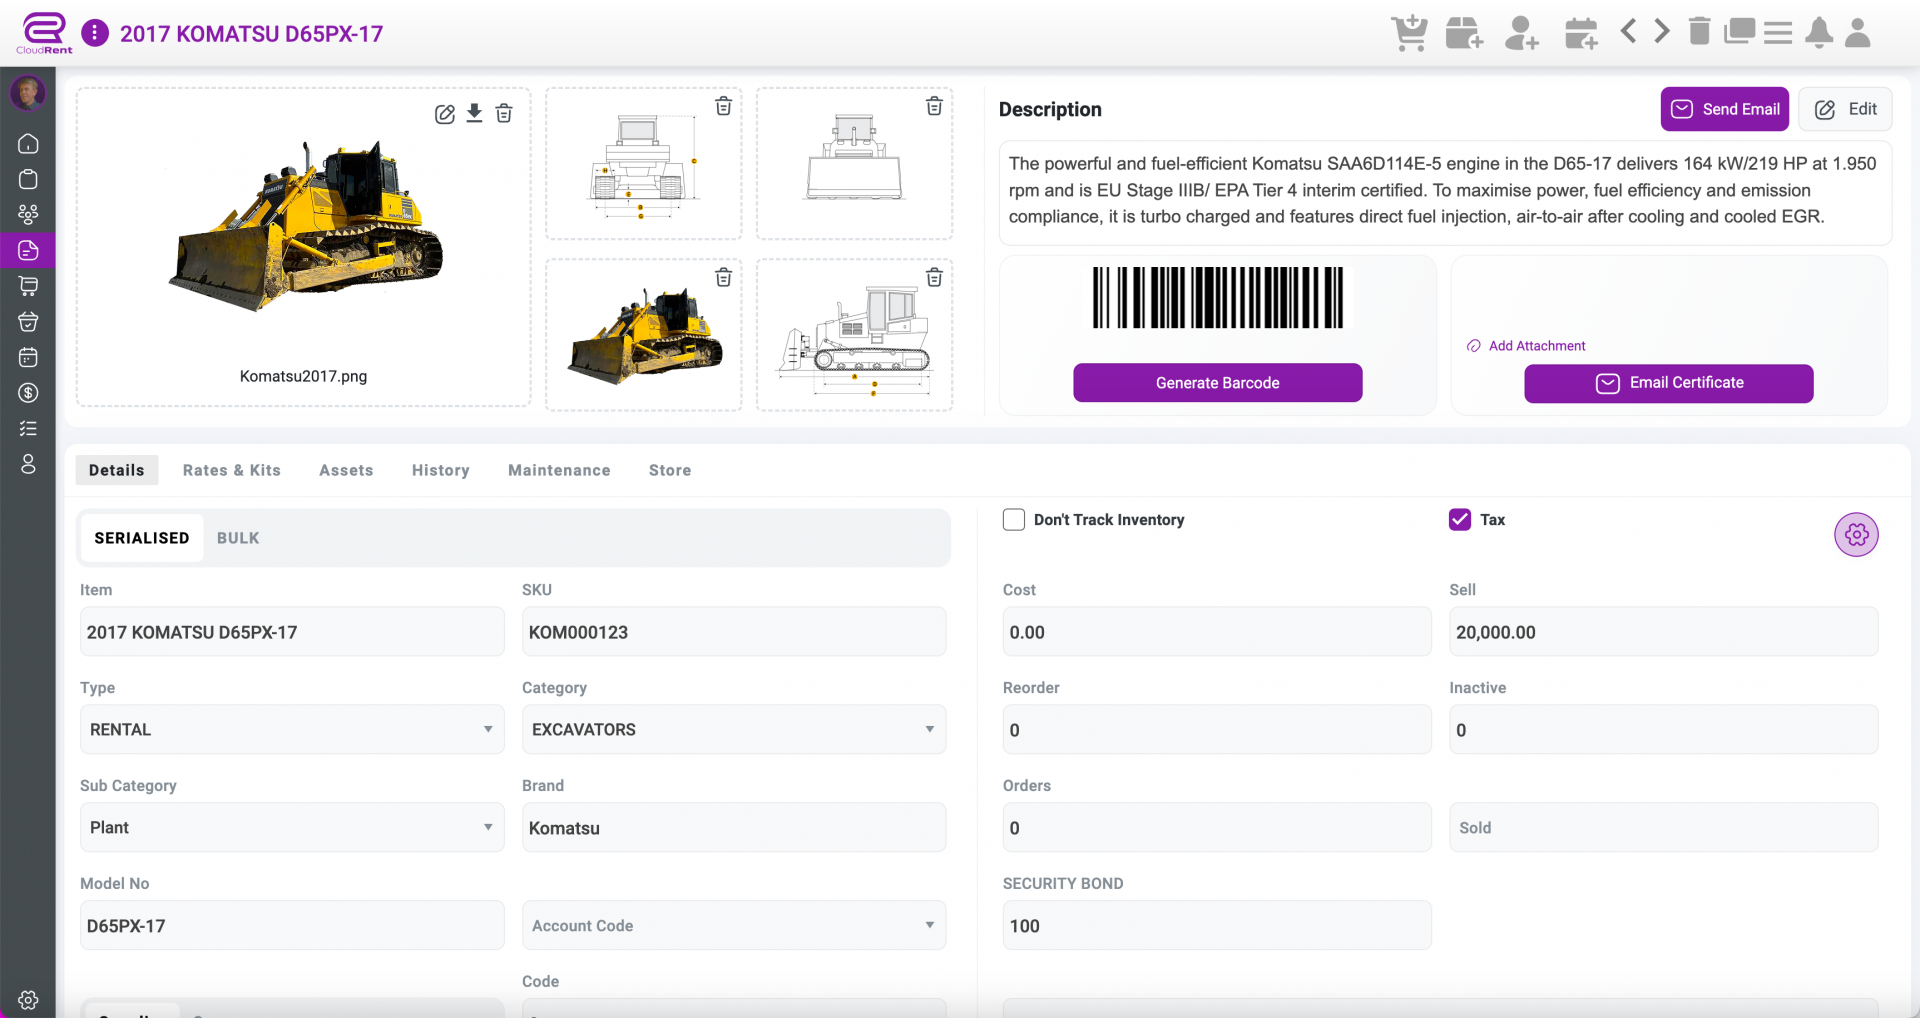Click the header trash delete icon
Screen dimensions: 1920x1018
pyautogui.click(x=1699, y=31)
